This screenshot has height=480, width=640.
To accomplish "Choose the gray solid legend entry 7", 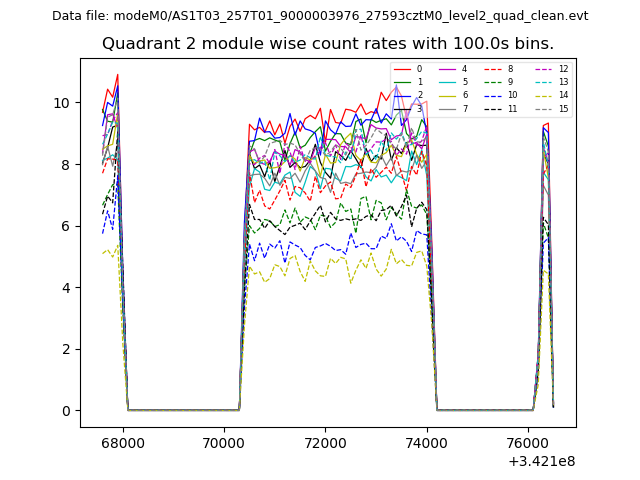I will coord(452,108).
